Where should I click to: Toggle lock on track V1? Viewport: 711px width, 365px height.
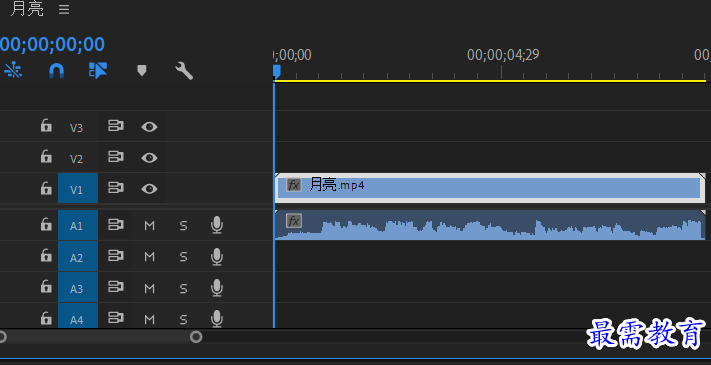click(46, 188)
